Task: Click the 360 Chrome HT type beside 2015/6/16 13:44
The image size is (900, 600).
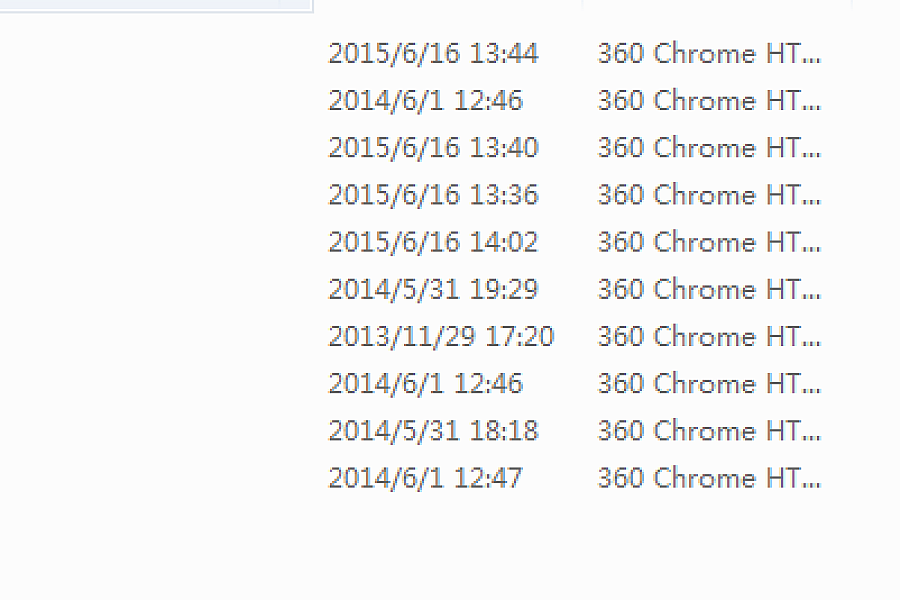Action: point(709,54)
